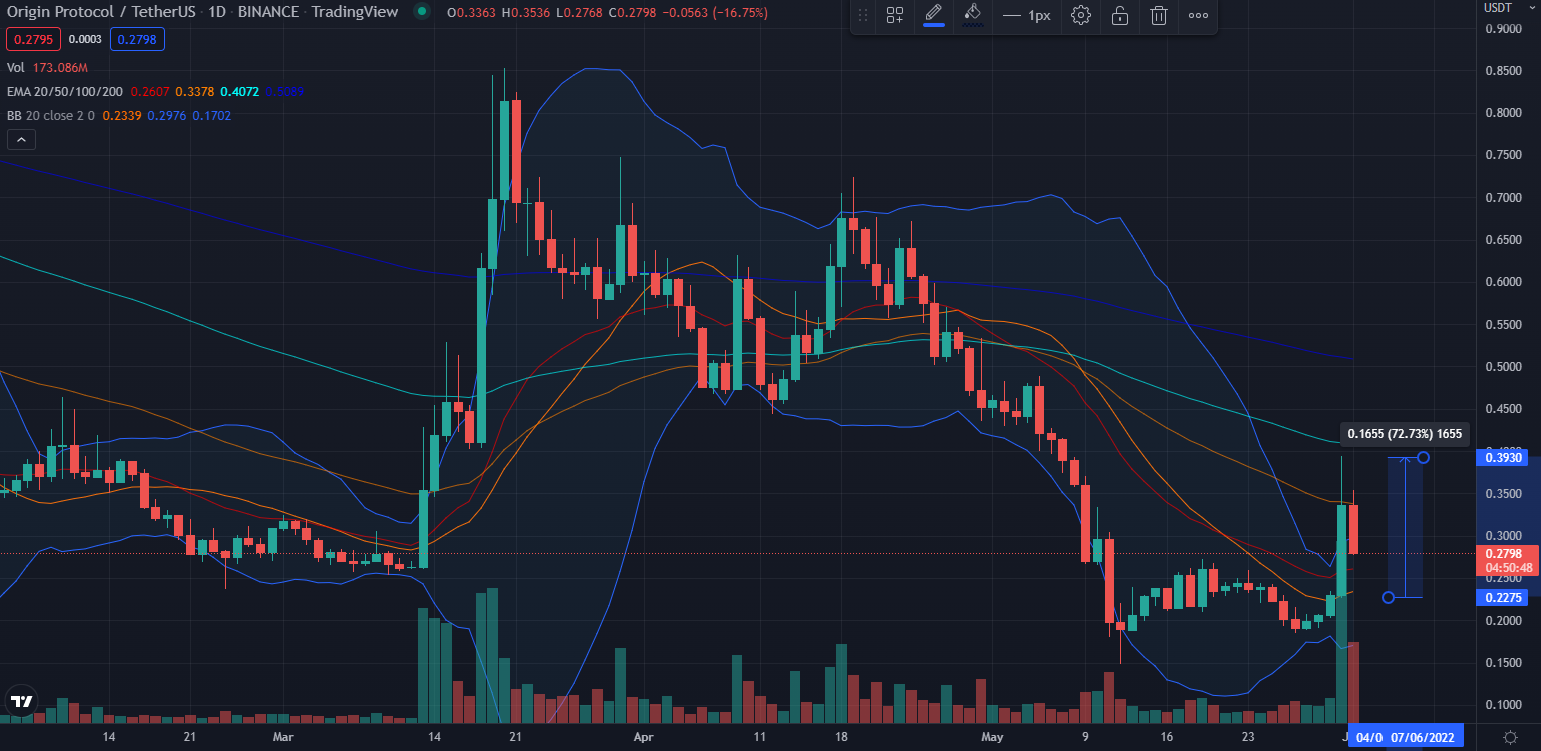This screenshot has width=1541, height=751.
Task: Open the background fill bucket color
Action: (972, 15)
